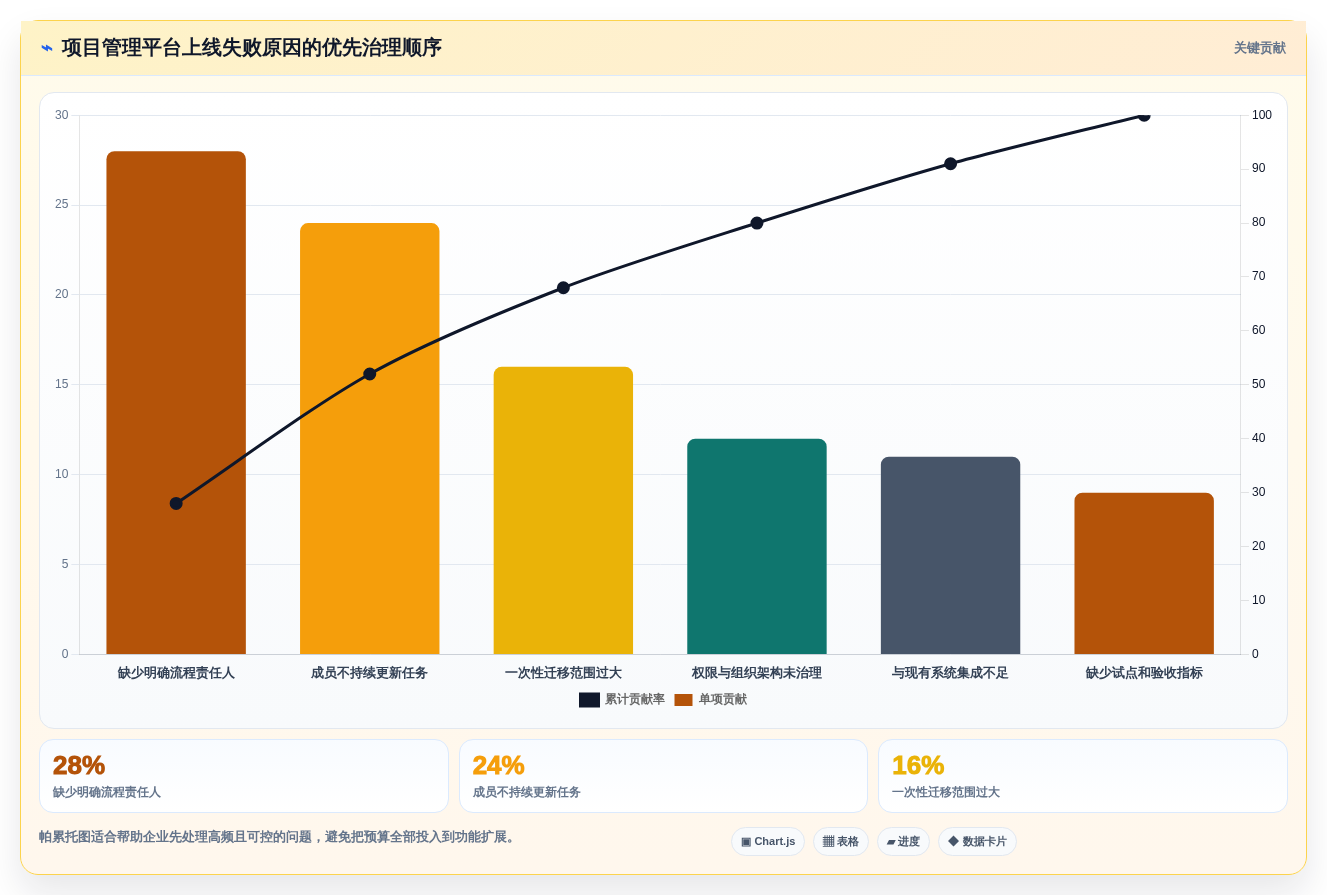Click line point above 权限与组织架构未治理 bar
The height and width of the screenshot is (895, 1327).
pos(757,223)
